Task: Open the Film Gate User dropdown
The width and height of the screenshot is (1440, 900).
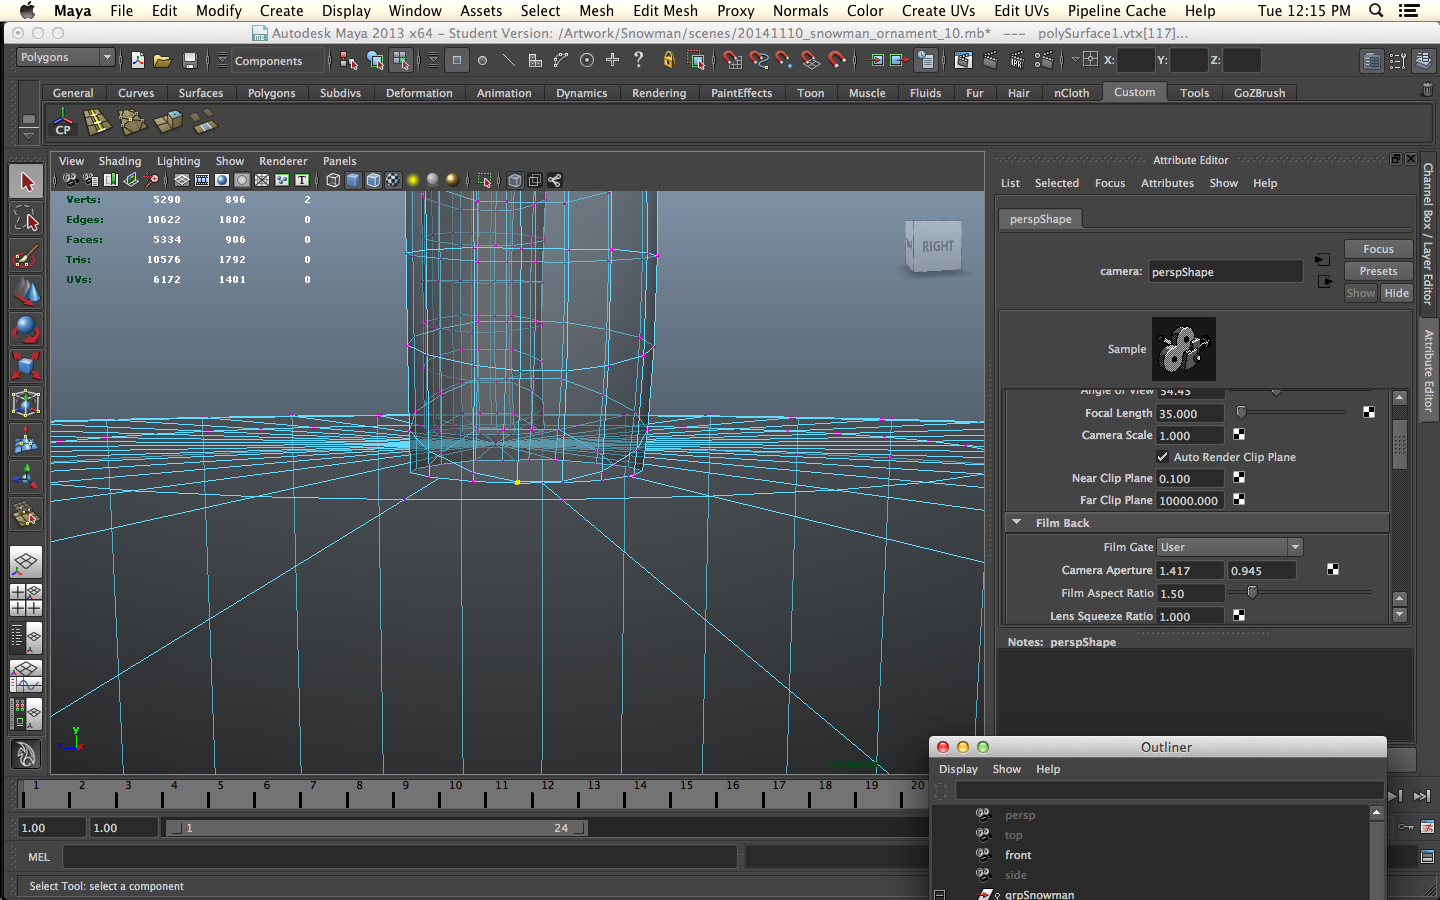Action: tap(1229, 547)
